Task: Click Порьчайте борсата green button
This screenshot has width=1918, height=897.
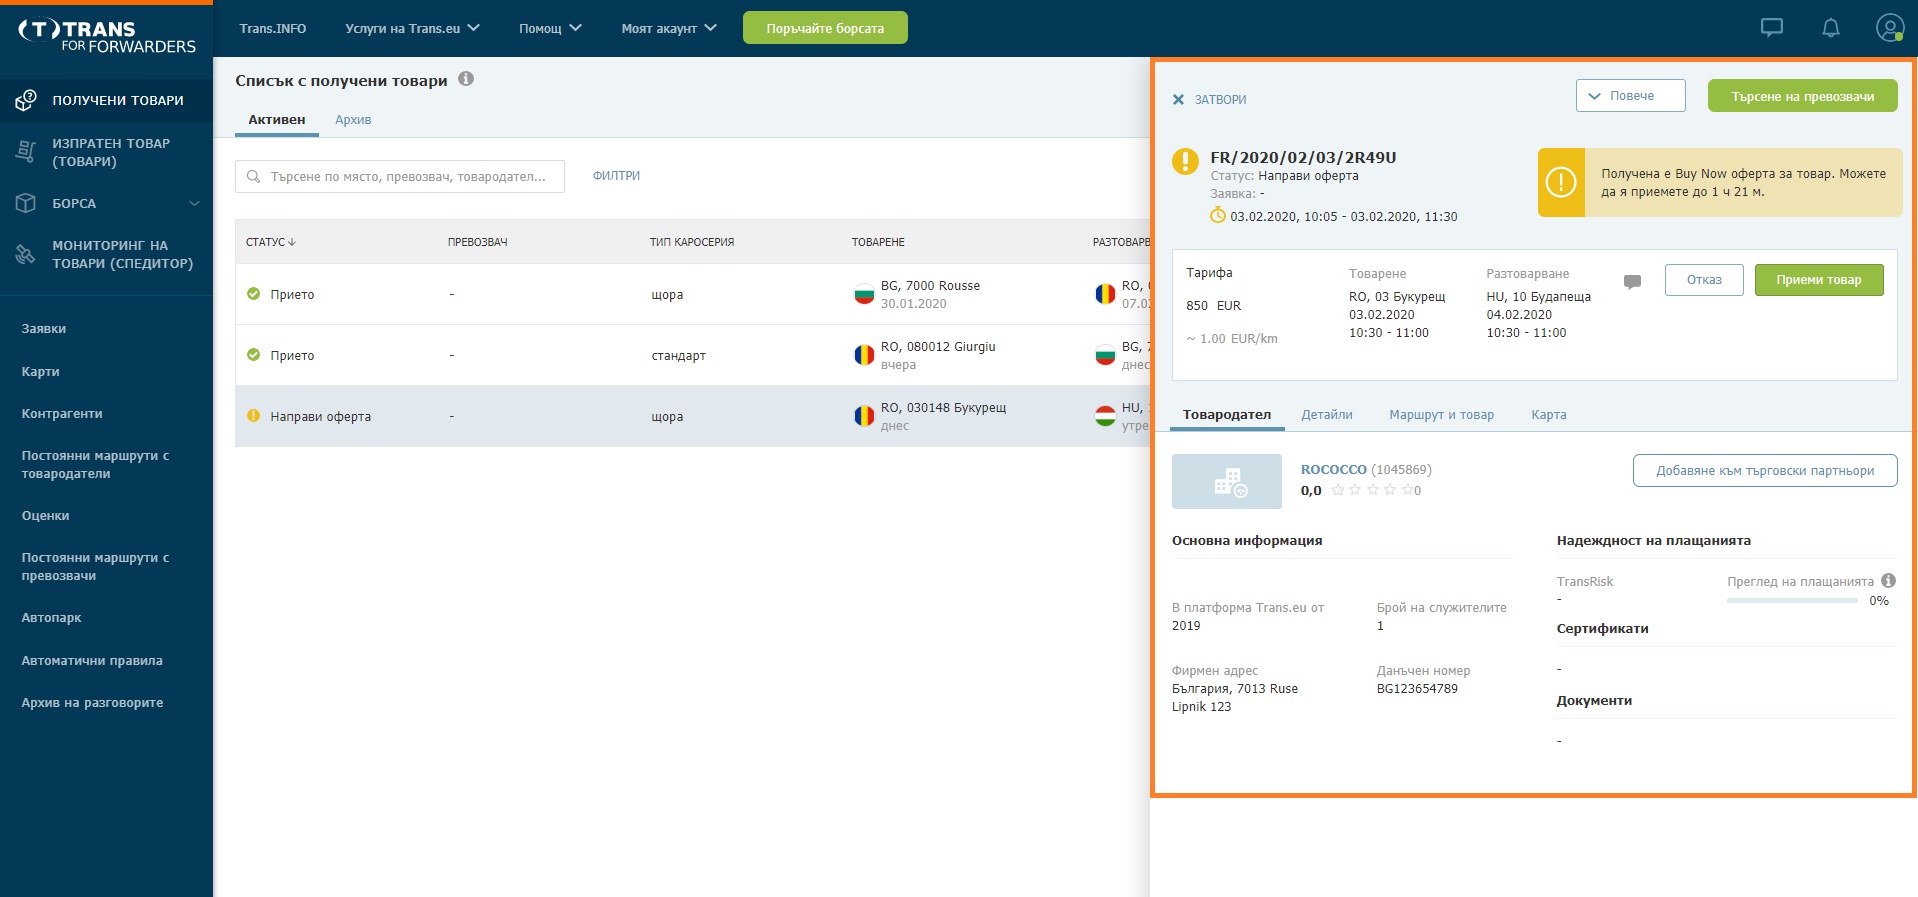Action: [825, 28]
